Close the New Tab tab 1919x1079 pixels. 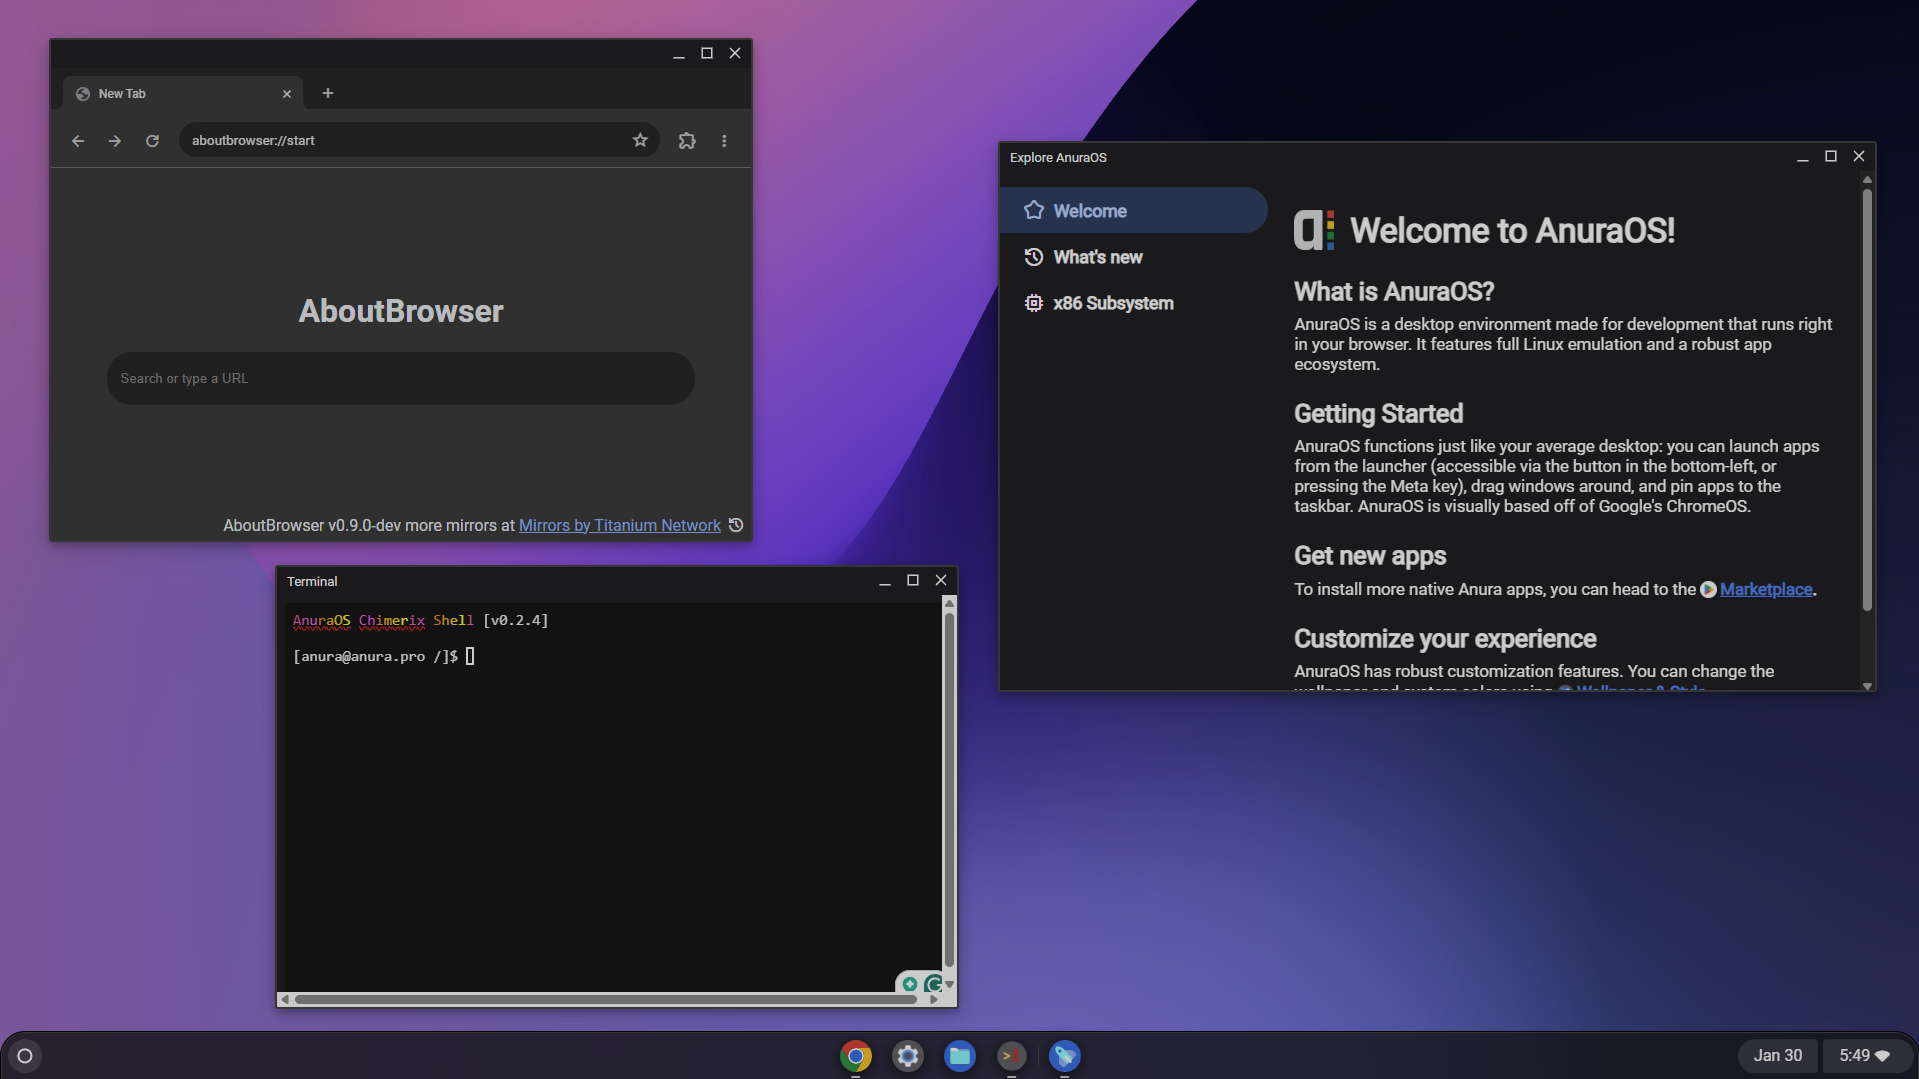[x=287, y=94]
